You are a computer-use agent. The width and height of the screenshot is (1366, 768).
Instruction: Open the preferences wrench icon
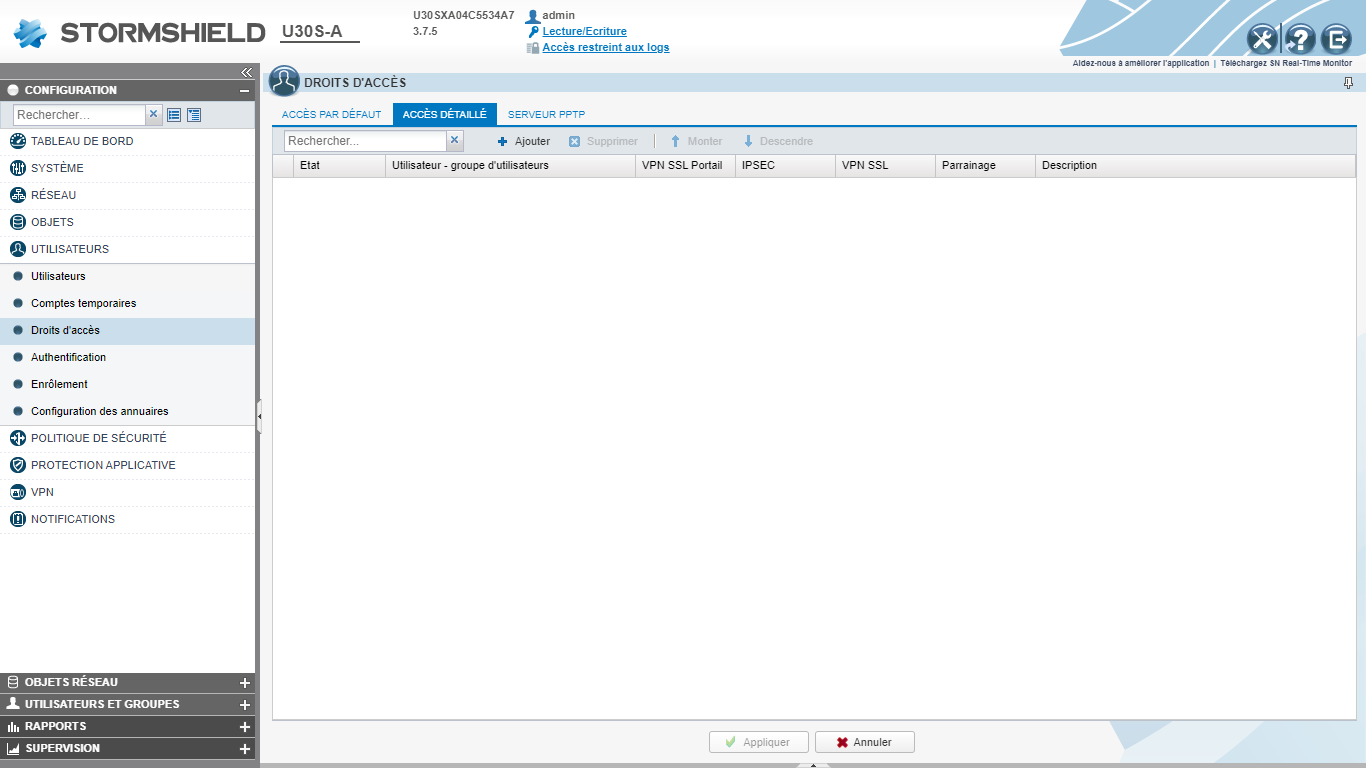pyautogui.click(x=1262, y=39)
